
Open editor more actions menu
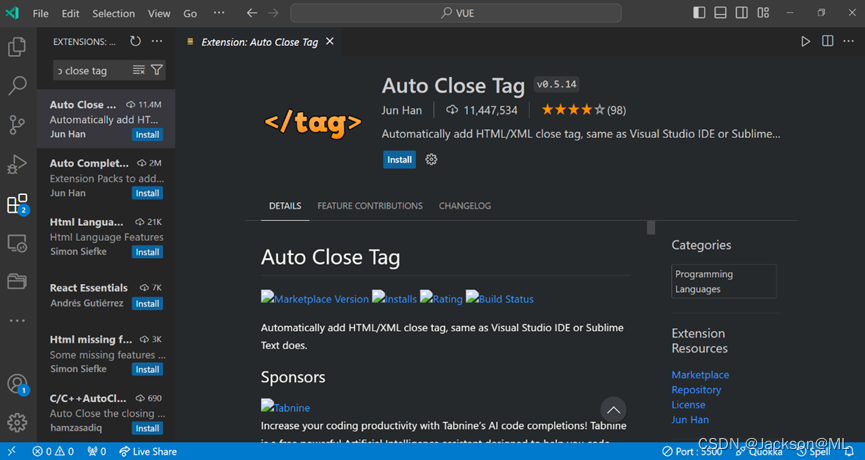click(849, 41)
